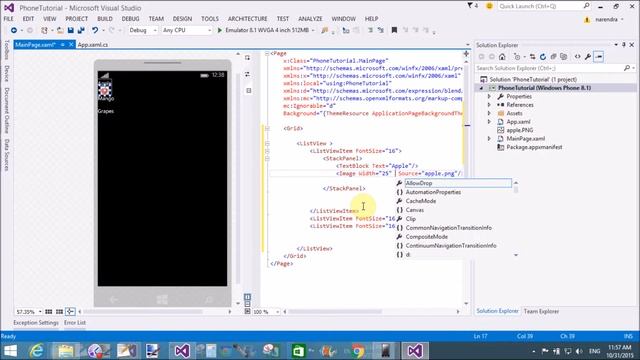Open Properties wrench in Solution Explorer toolbar
Screen dimensions: 640x360
pyautogui.click(x=588, y=57)
